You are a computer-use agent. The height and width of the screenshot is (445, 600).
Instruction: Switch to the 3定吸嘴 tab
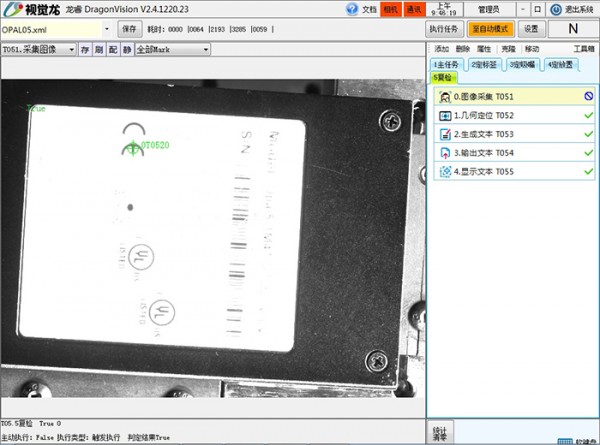pyautogui.click(x=522, y=64)
